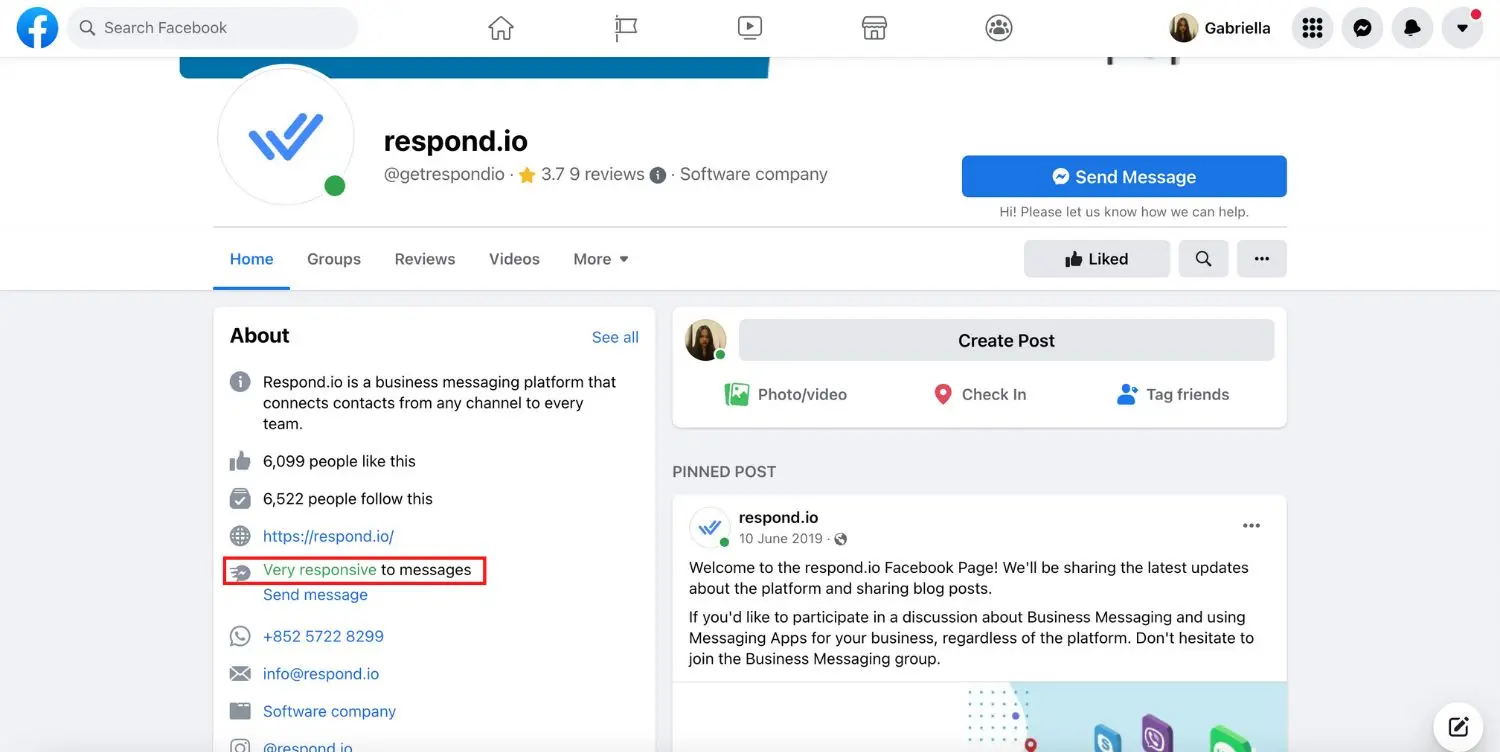1500x752 pixels.
Task: Open pinned post three-dot menu
Action: [x=1251, y=526]
